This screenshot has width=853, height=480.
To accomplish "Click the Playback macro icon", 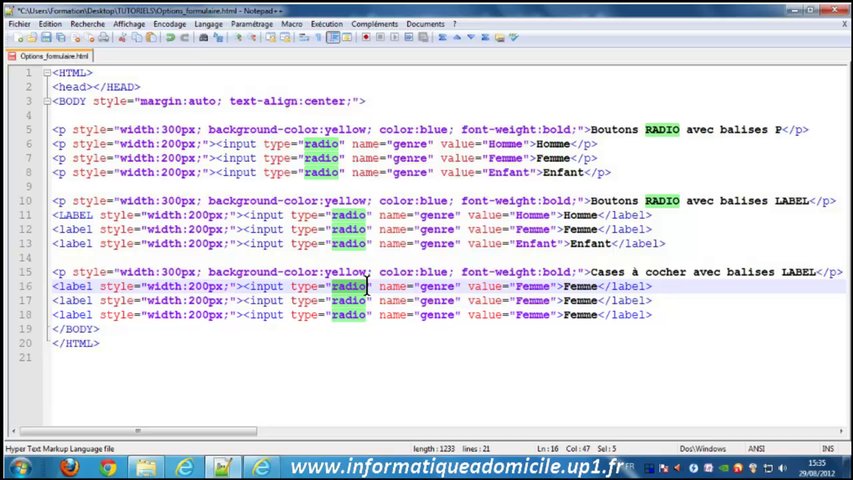I will (x=394, y=38).
